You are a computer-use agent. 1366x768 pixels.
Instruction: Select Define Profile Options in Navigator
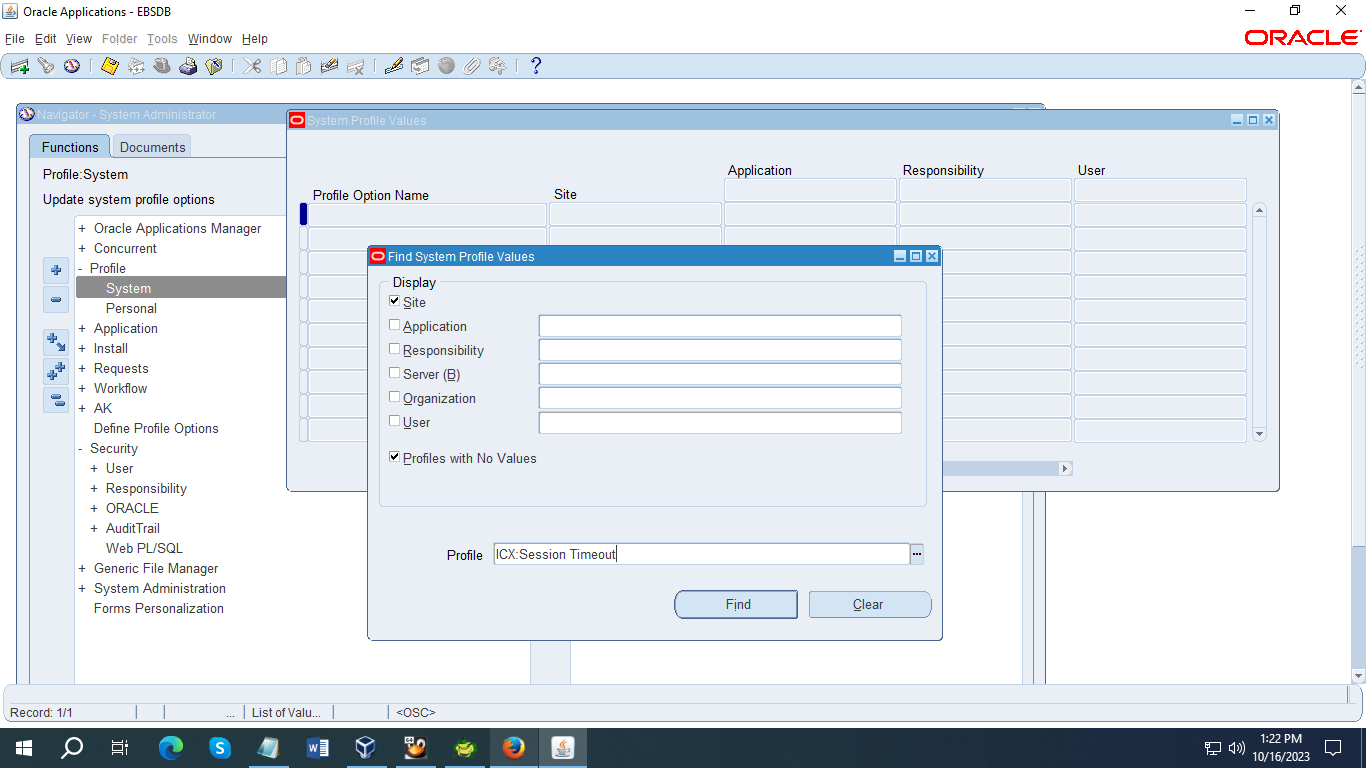click(x=156, y=428)
